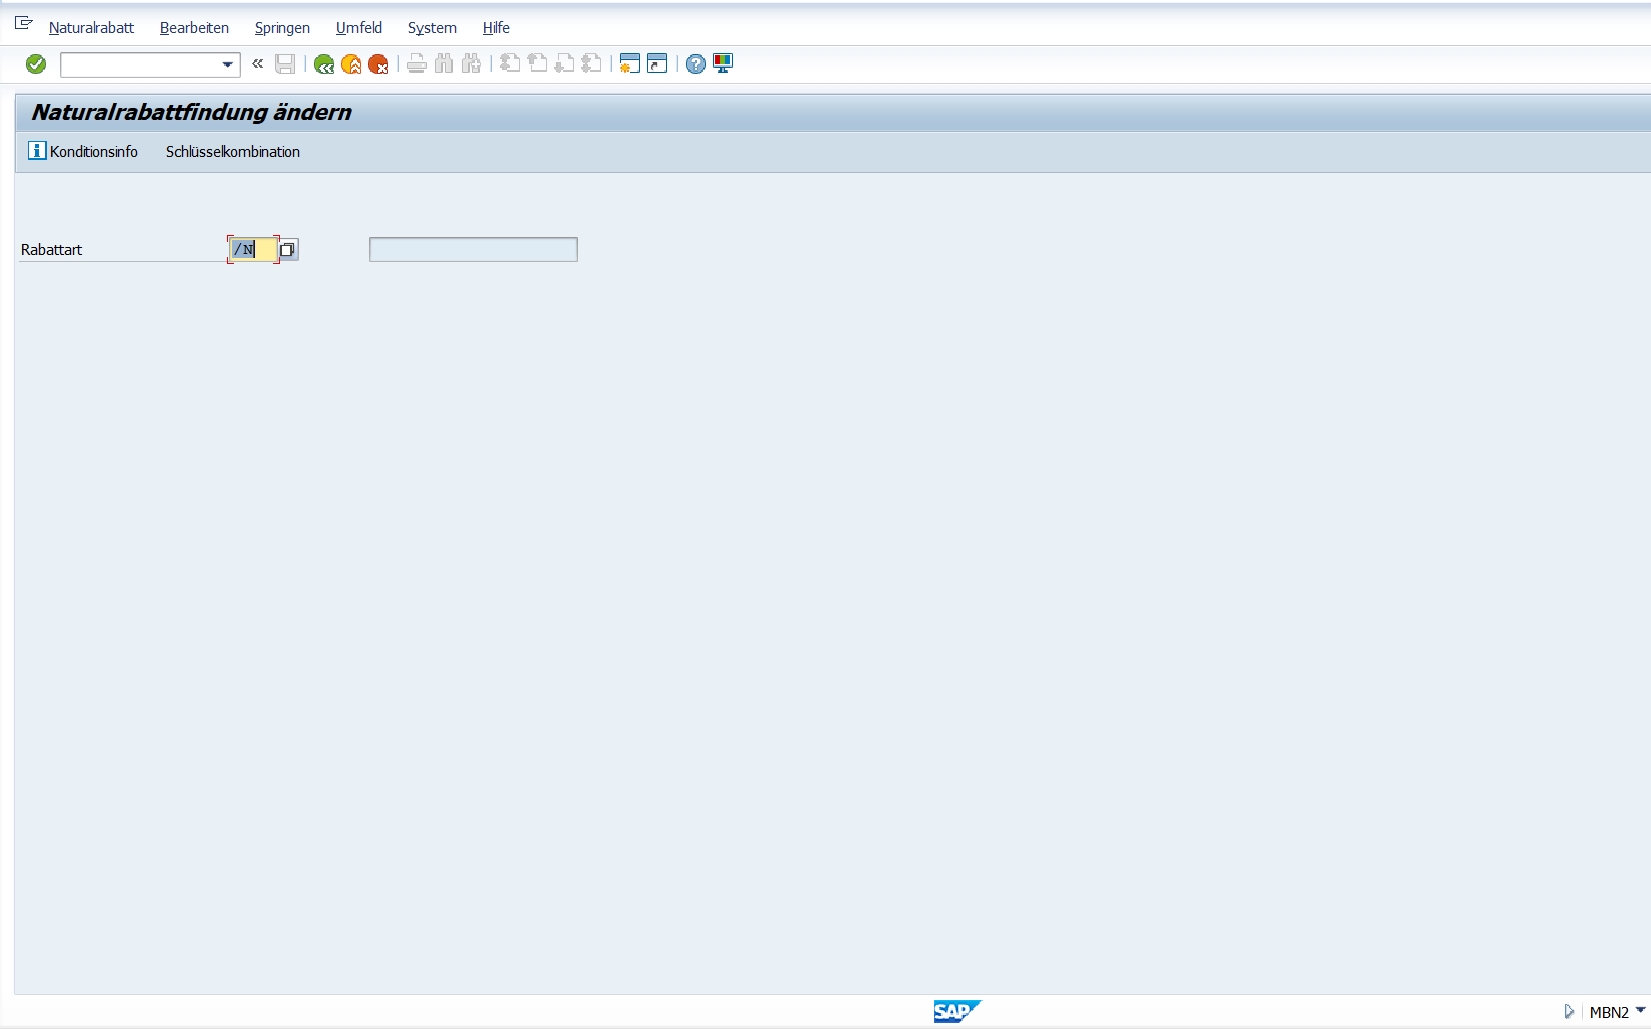Click the Previous Page icon
Image resolution: width=1651 pixels, height=1029 pixels.
tap(537, 64)
